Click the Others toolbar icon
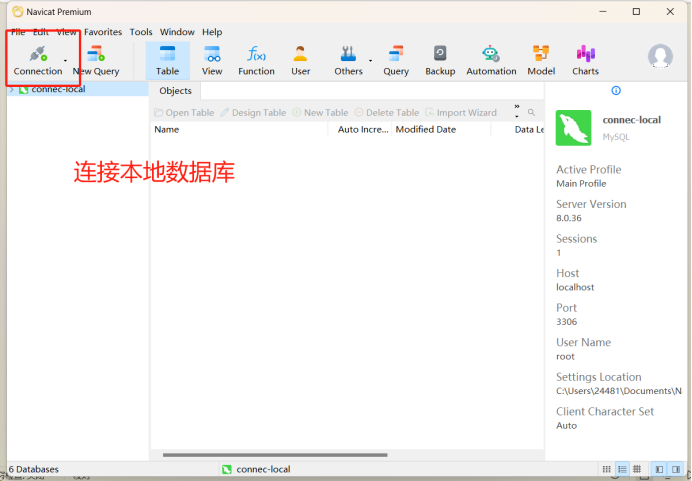The width and height of the screenshot is (692, 481). click(x=348, y=60)
